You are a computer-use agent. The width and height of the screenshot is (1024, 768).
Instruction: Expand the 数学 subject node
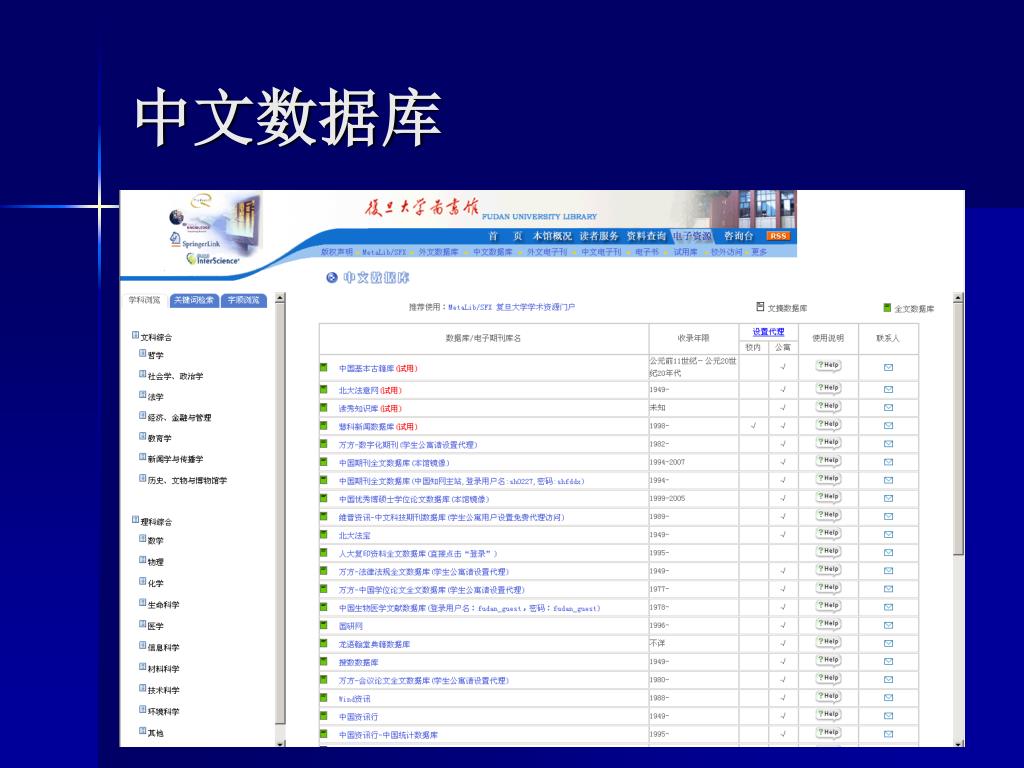[x=142, y=539]
